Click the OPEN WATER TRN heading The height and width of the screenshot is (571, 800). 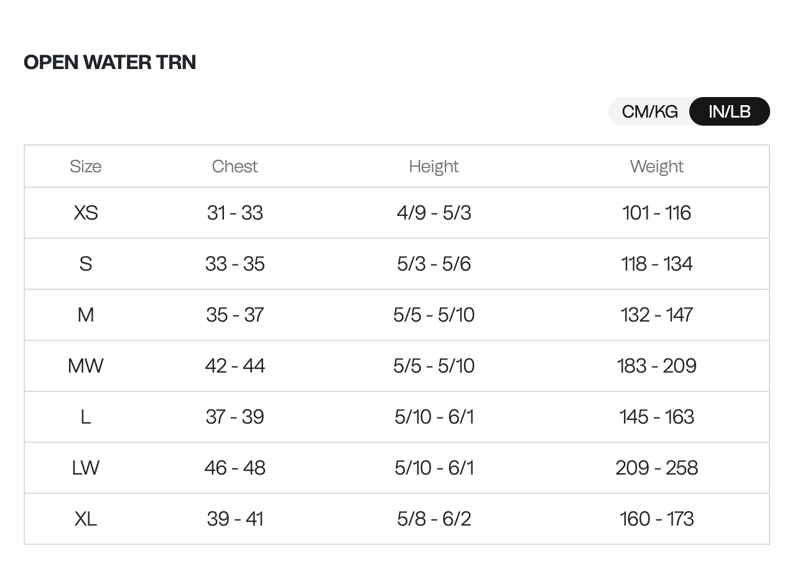(110, 62)
